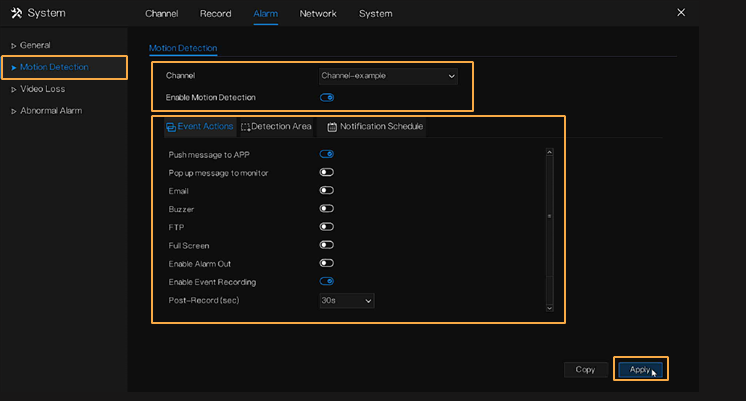Turn on the Buzzer toggle
Viewport: 746px width, 401px height.
click(326, 209)
